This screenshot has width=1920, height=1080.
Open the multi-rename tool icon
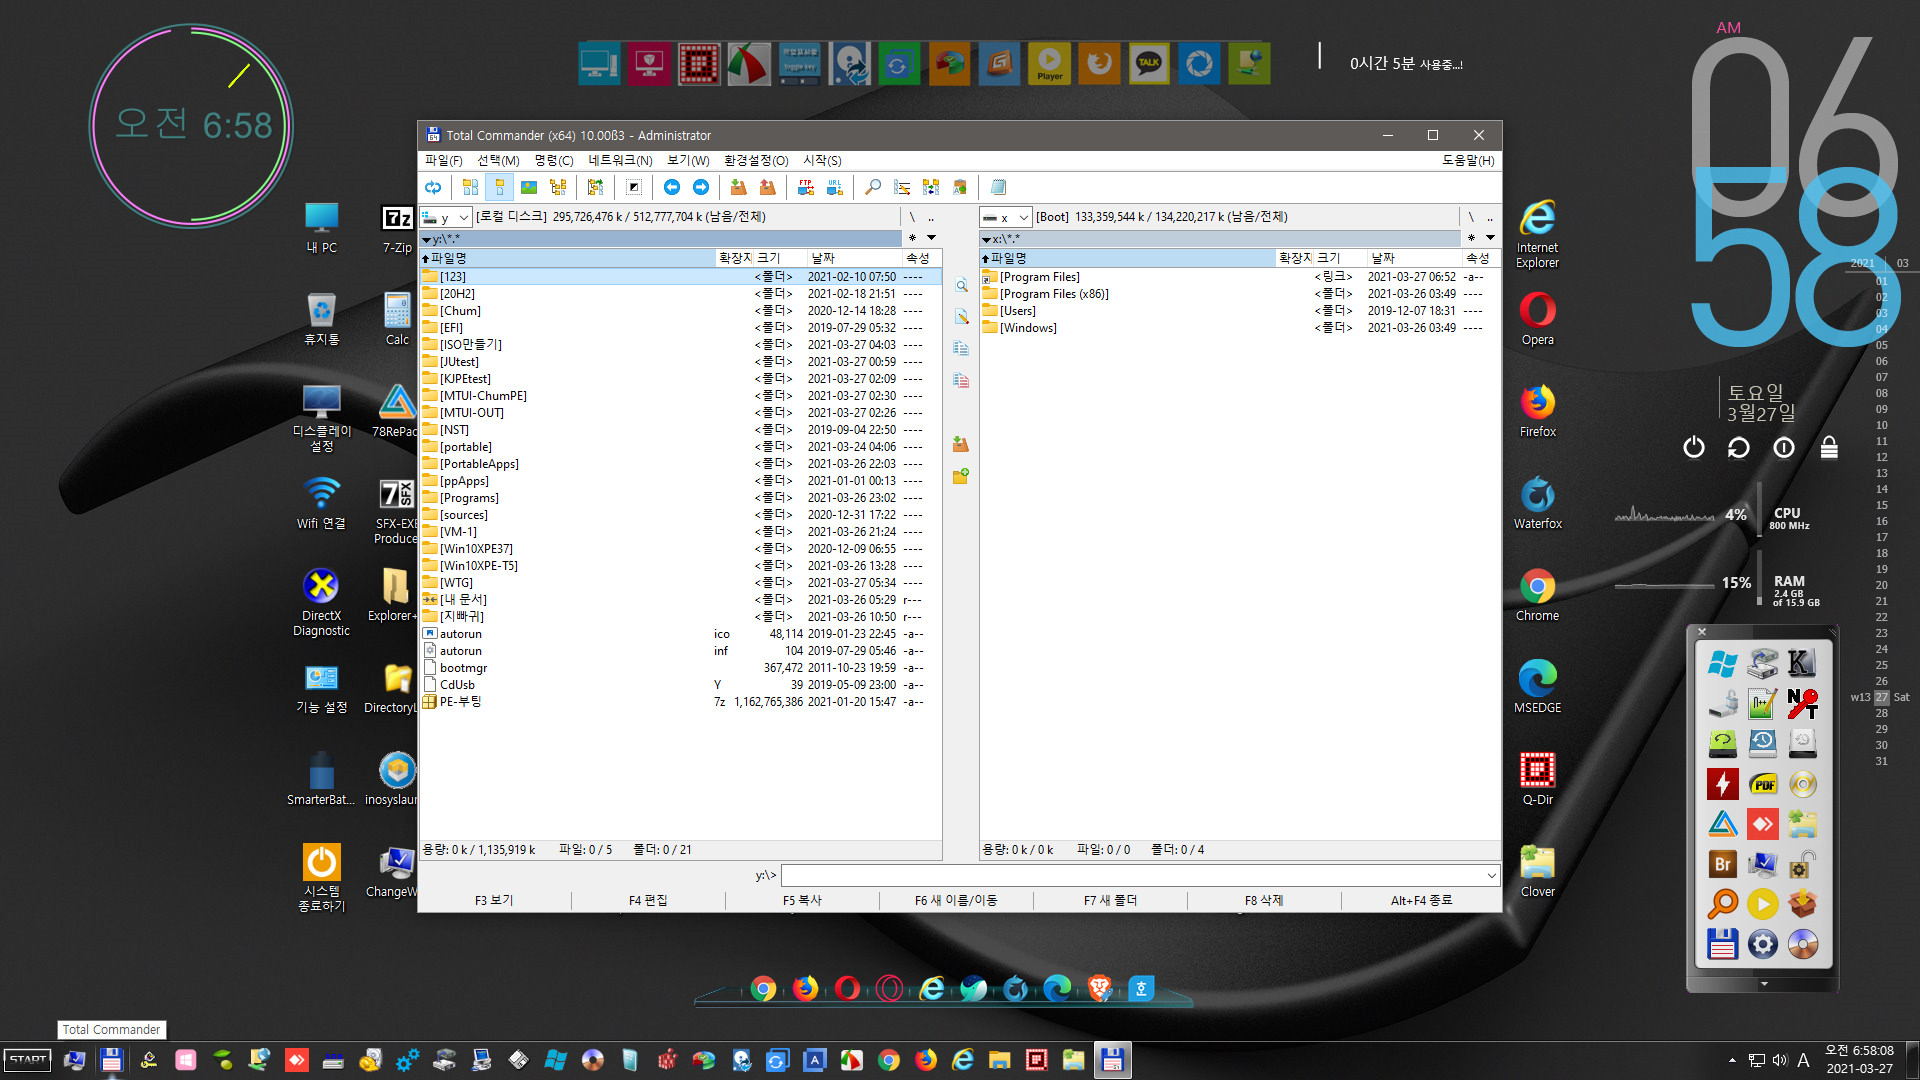(902, 187)
